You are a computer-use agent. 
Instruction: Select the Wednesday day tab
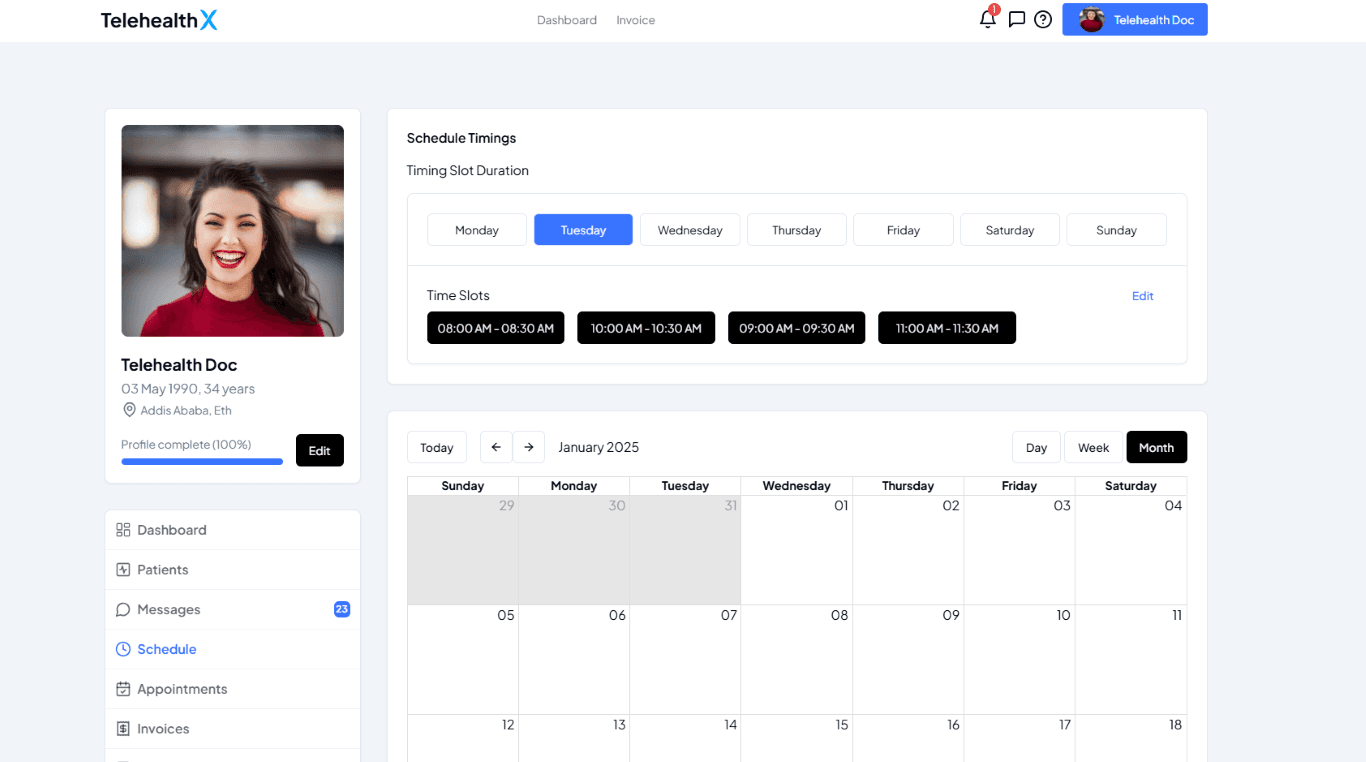(690, 230)
